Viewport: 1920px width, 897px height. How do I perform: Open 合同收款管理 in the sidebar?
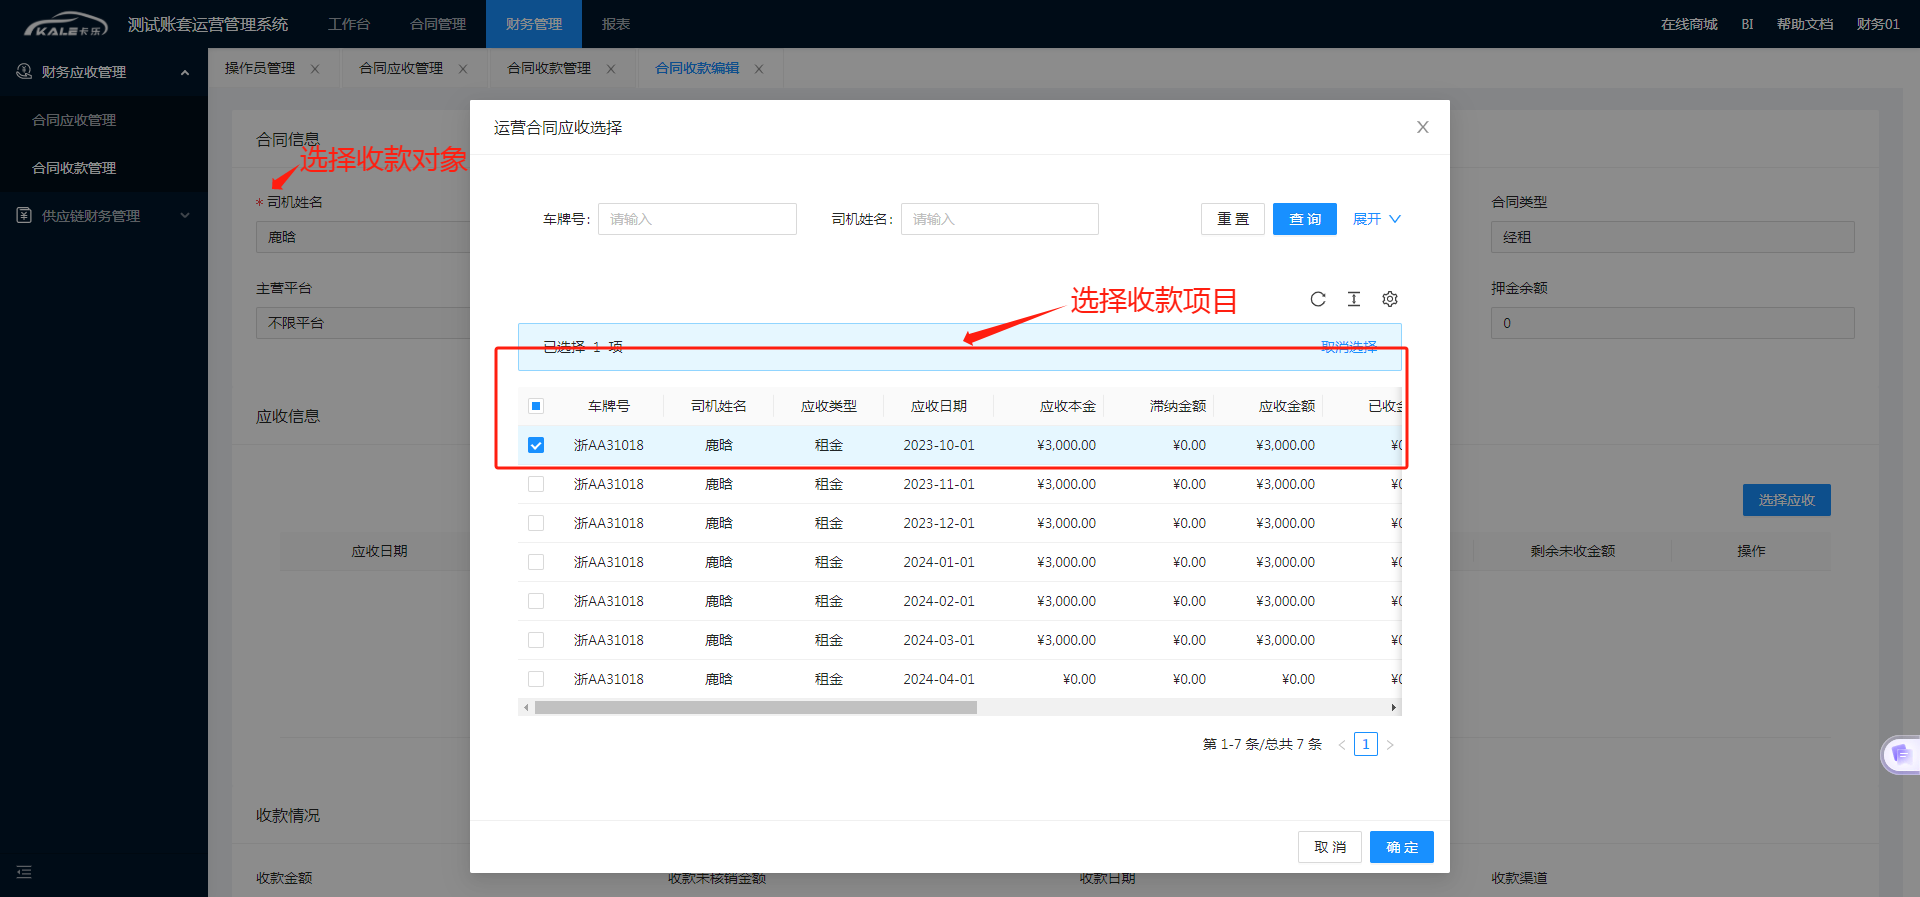(74, 168)
